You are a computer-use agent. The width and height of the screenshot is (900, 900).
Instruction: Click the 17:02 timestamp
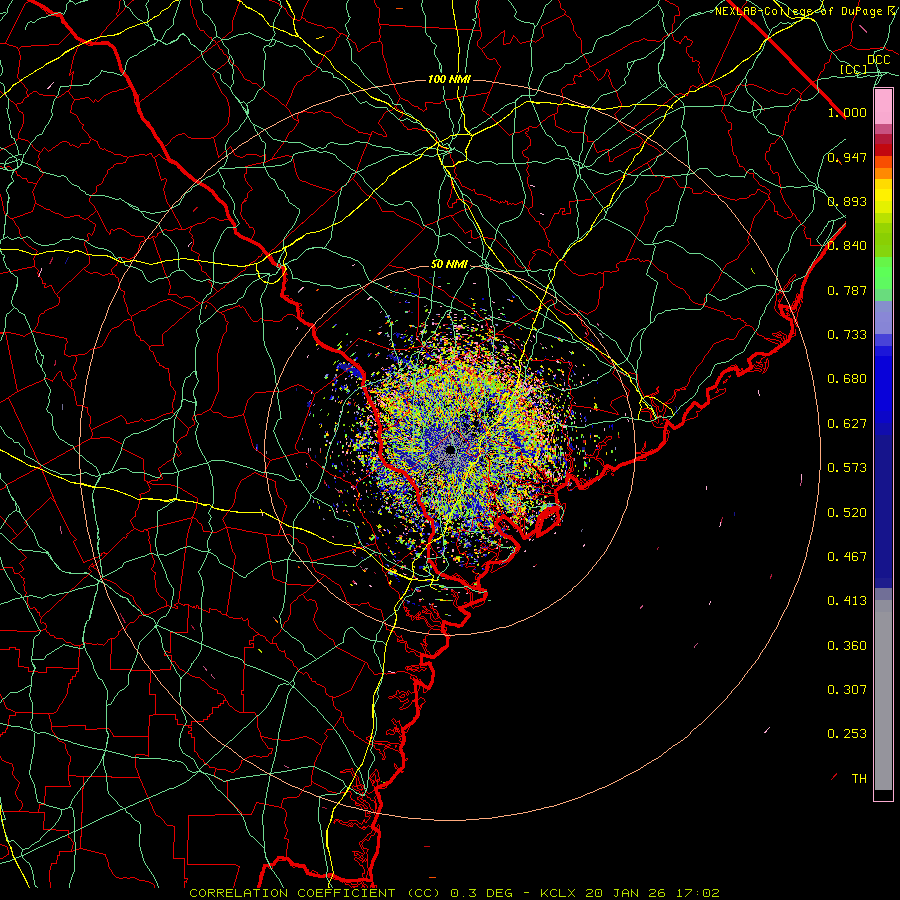pos(697,893)
